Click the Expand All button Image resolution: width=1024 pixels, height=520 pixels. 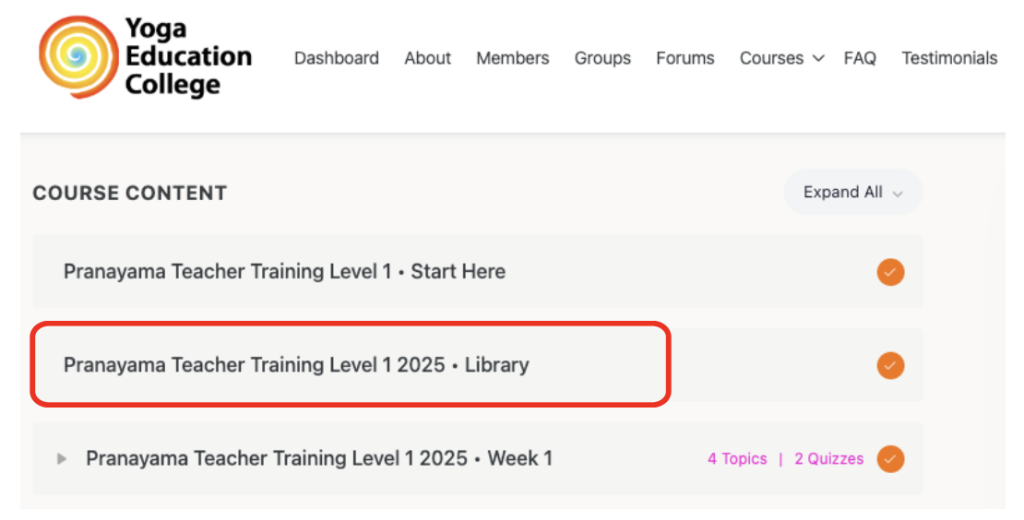853,192
